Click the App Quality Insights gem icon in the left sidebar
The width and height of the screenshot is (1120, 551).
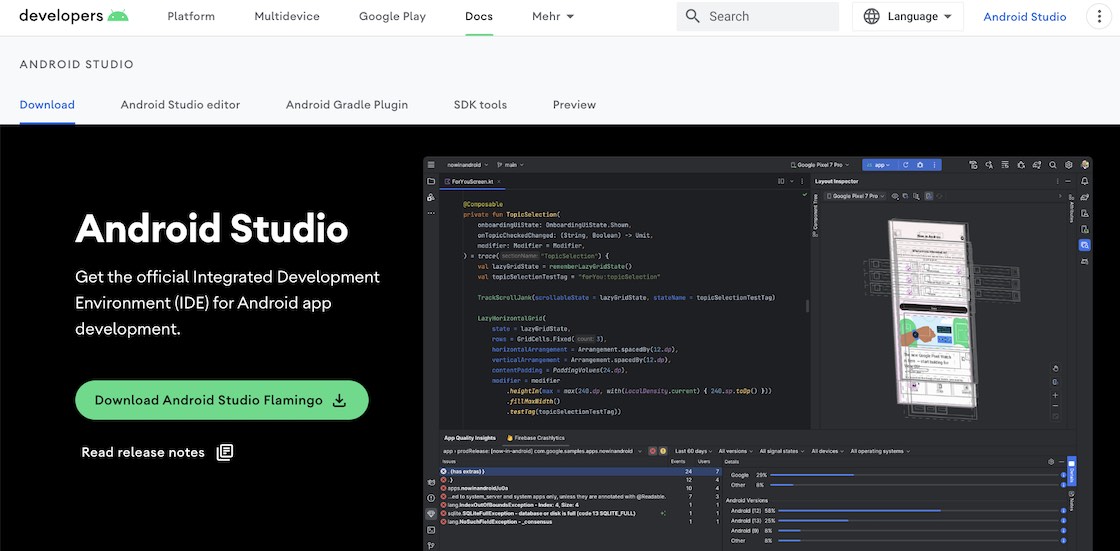tap(431, 514)
